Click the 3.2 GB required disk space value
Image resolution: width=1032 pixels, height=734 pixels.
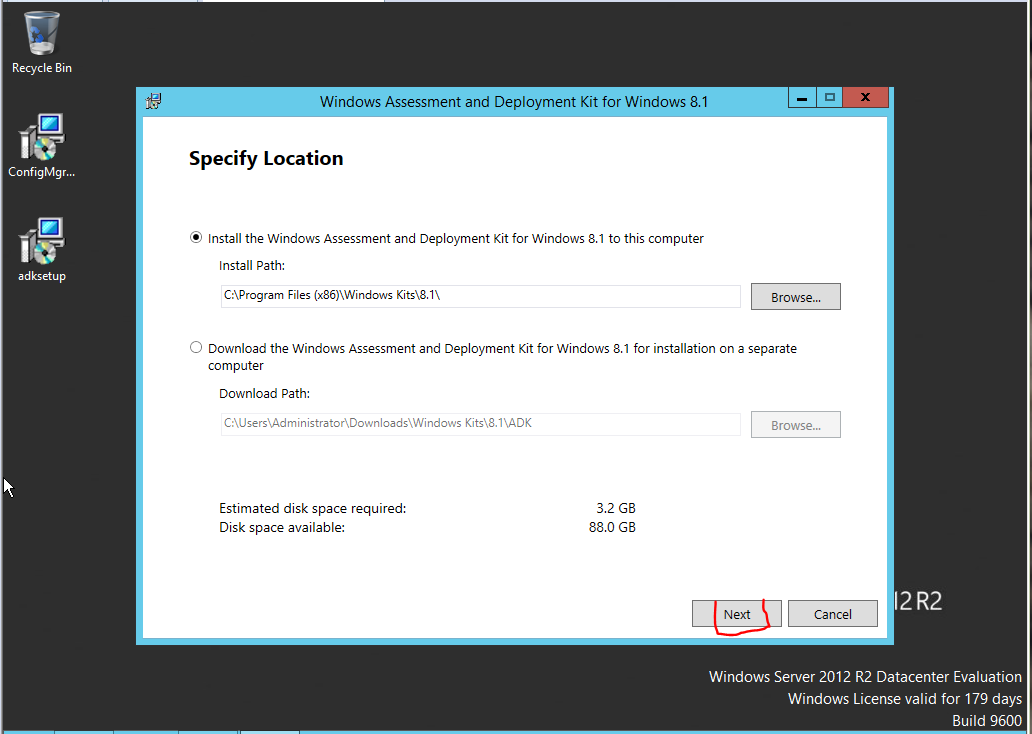click(616, 508)
